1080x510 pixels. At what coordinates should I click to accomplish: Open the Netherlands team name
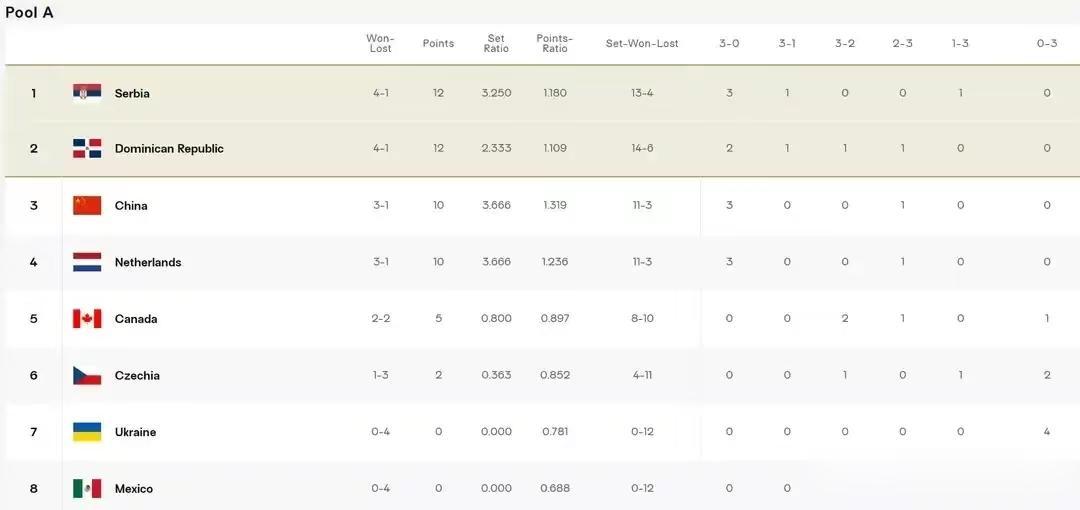(x=148, y=262)
